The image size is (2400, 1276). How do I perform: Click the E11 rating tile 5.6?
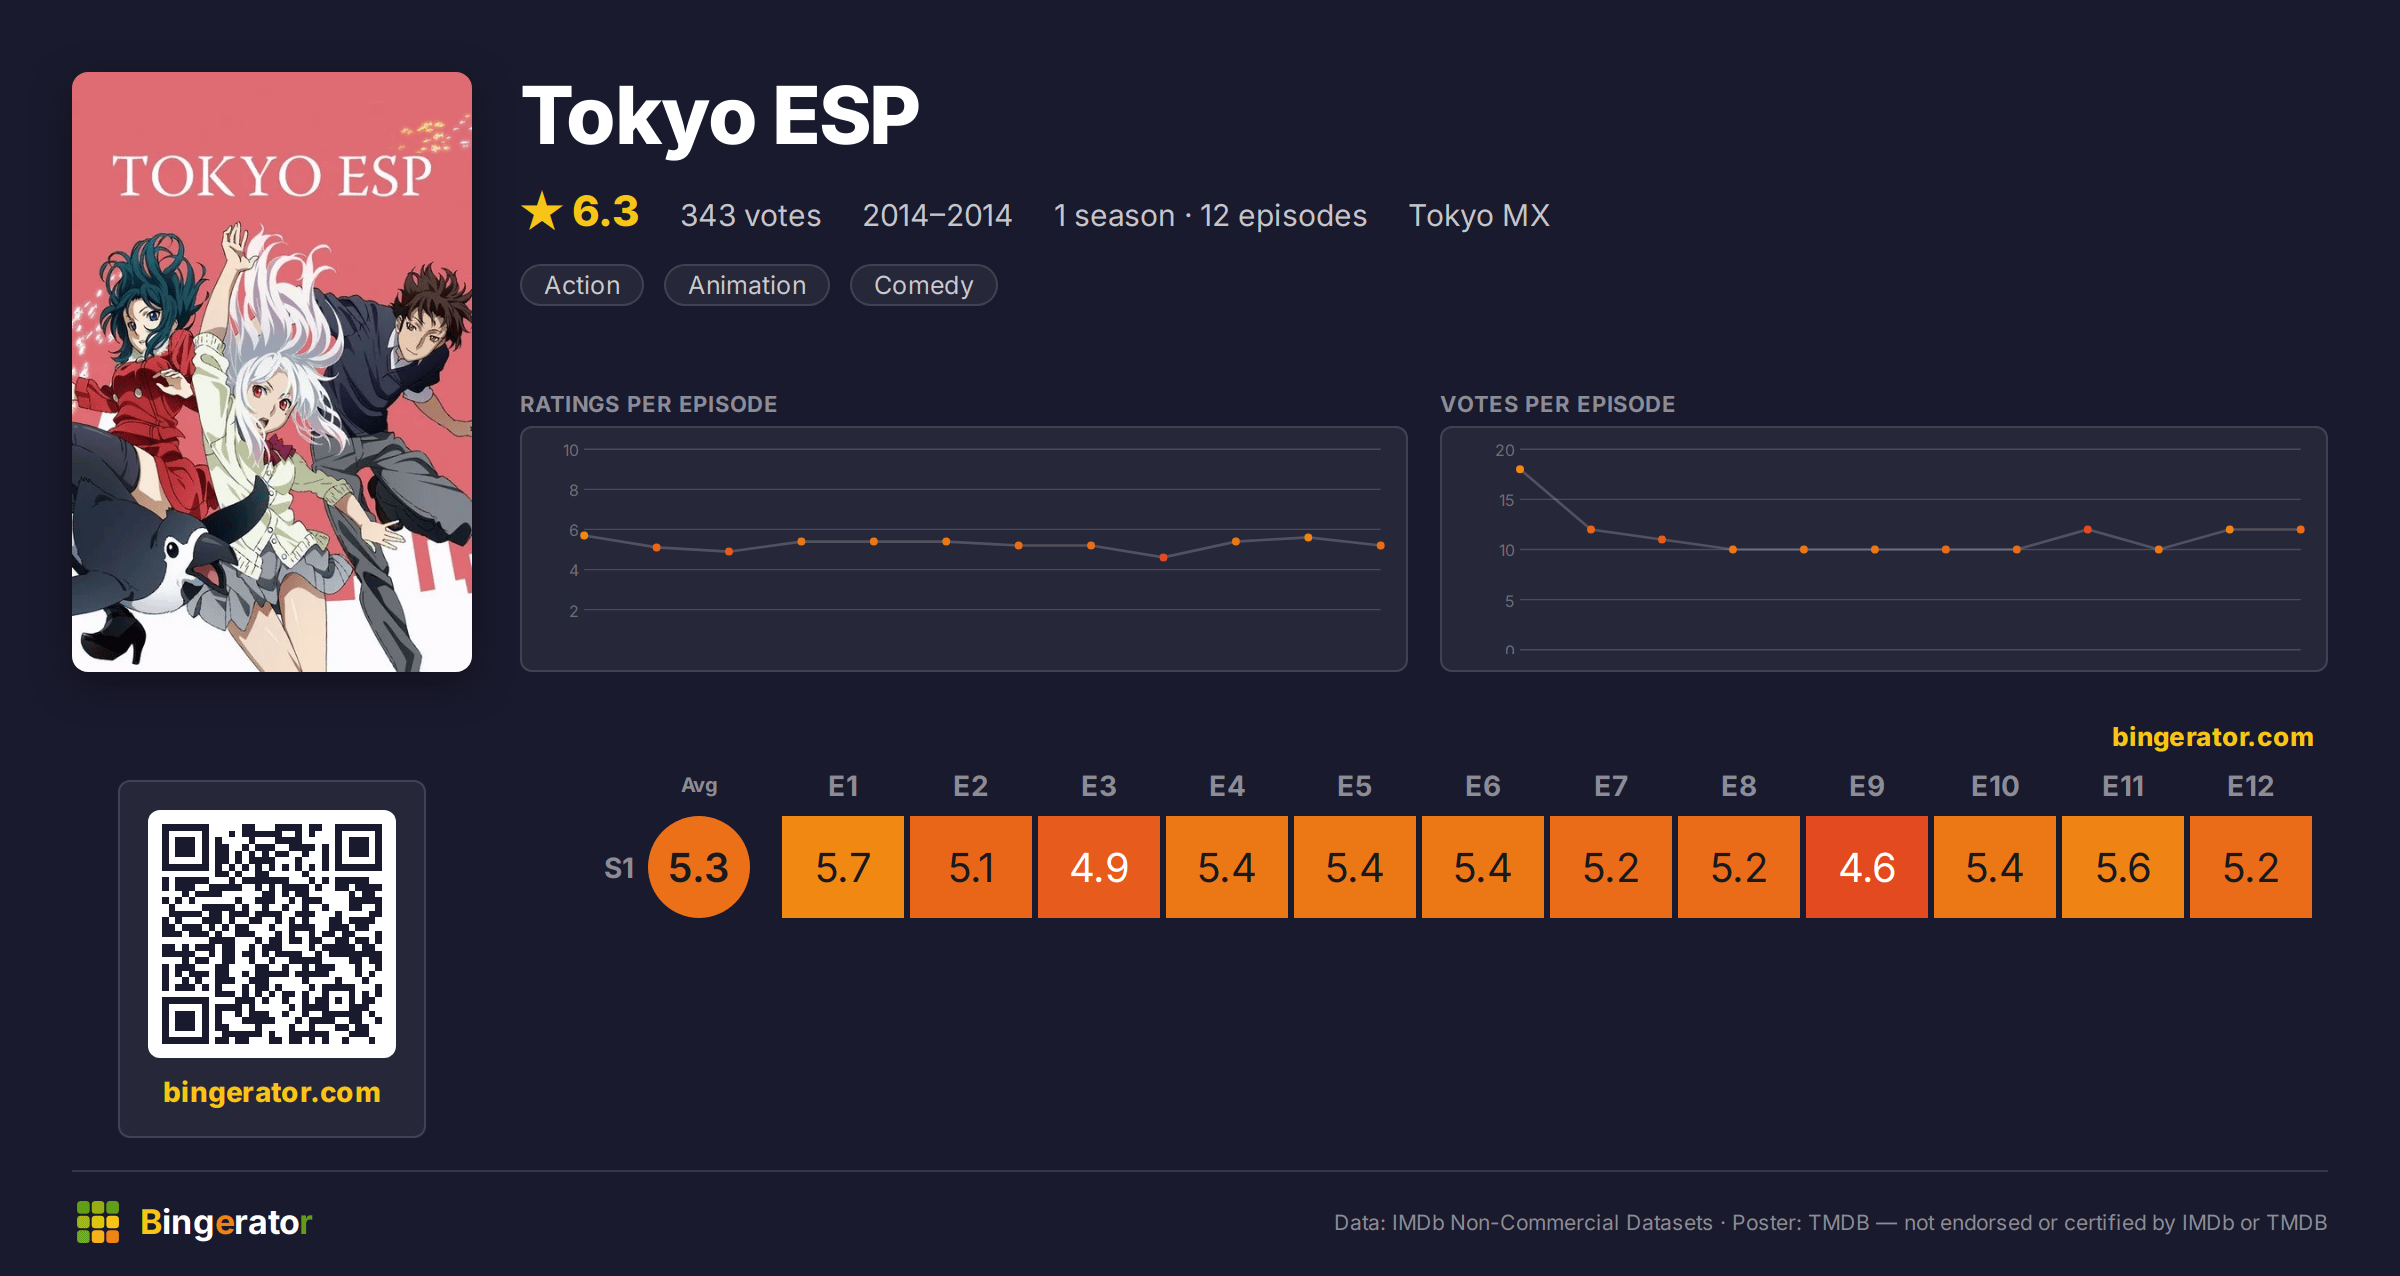coord(2123,867)
